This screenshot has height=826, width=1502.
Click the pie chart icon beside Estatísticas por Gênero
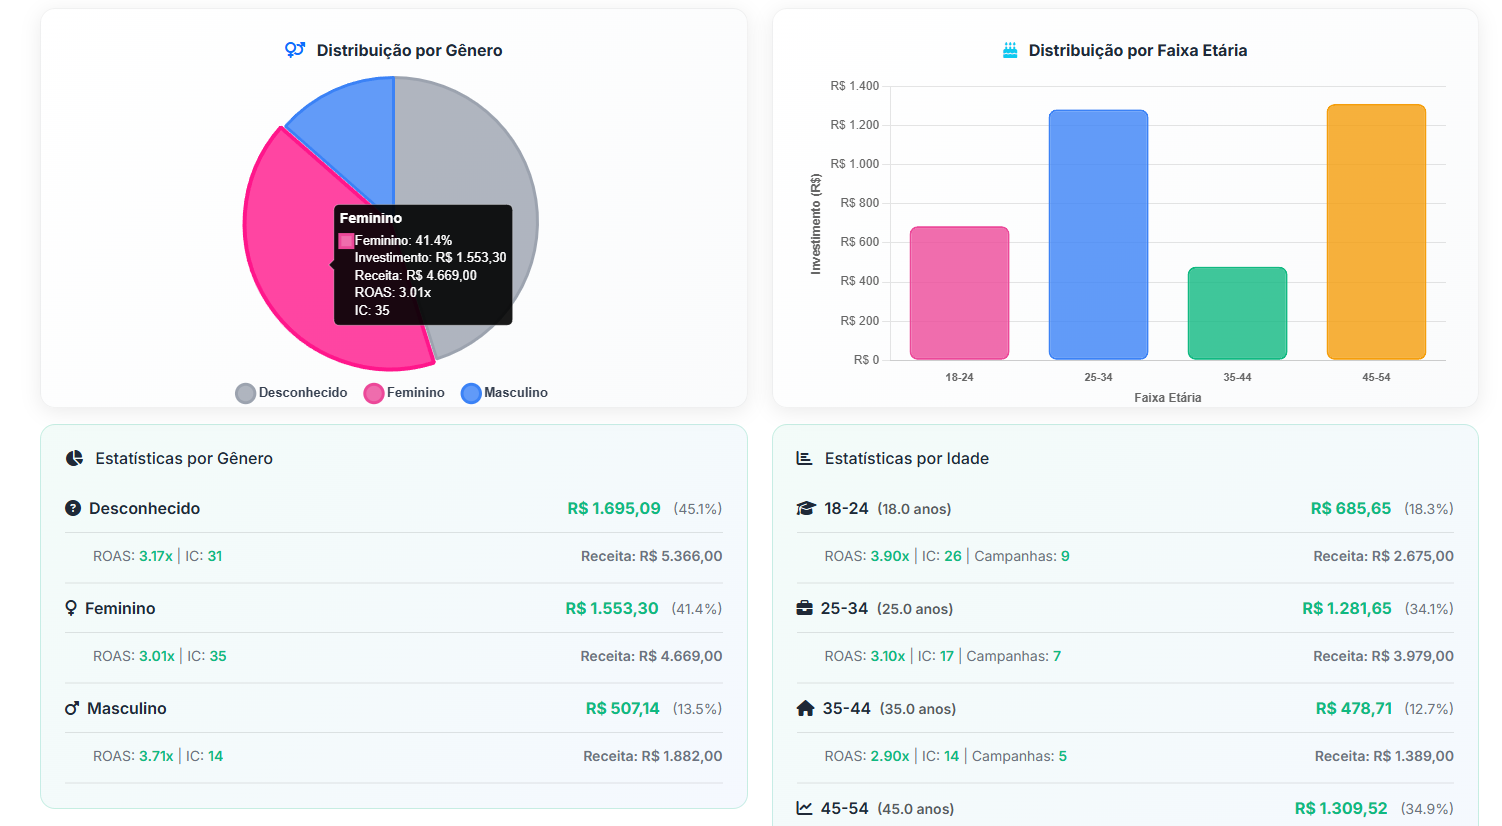(74, 458)
